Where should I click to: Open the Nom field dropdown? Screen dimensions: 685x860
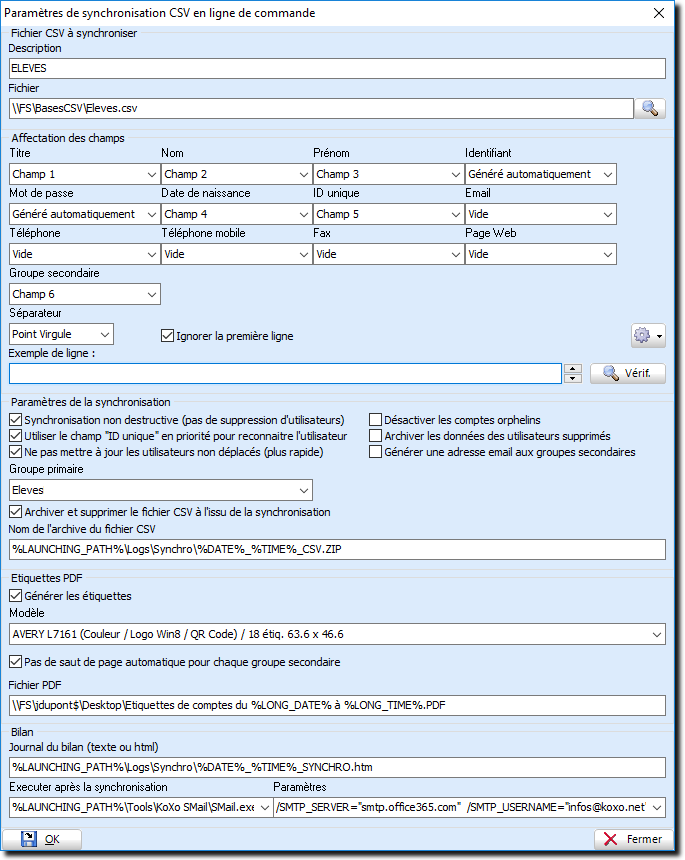coord(237,174)
